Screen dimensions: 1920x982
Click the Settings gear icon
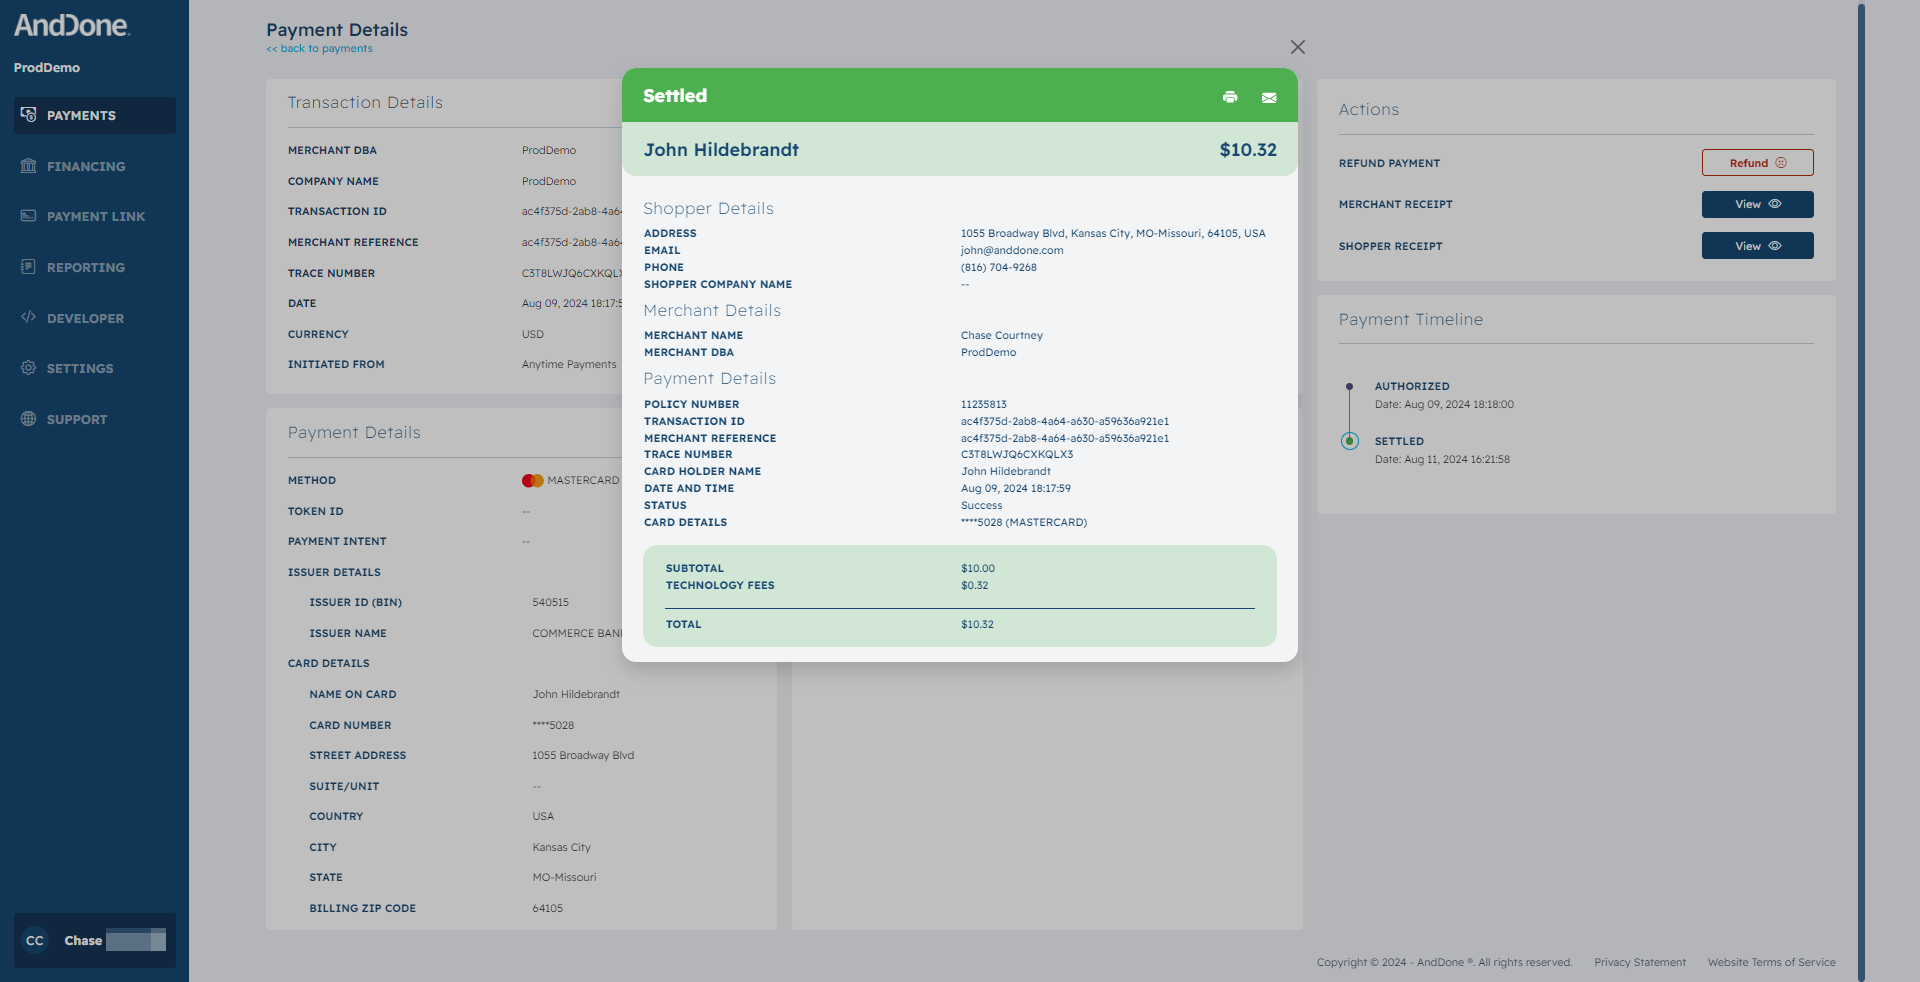(28, 368)
